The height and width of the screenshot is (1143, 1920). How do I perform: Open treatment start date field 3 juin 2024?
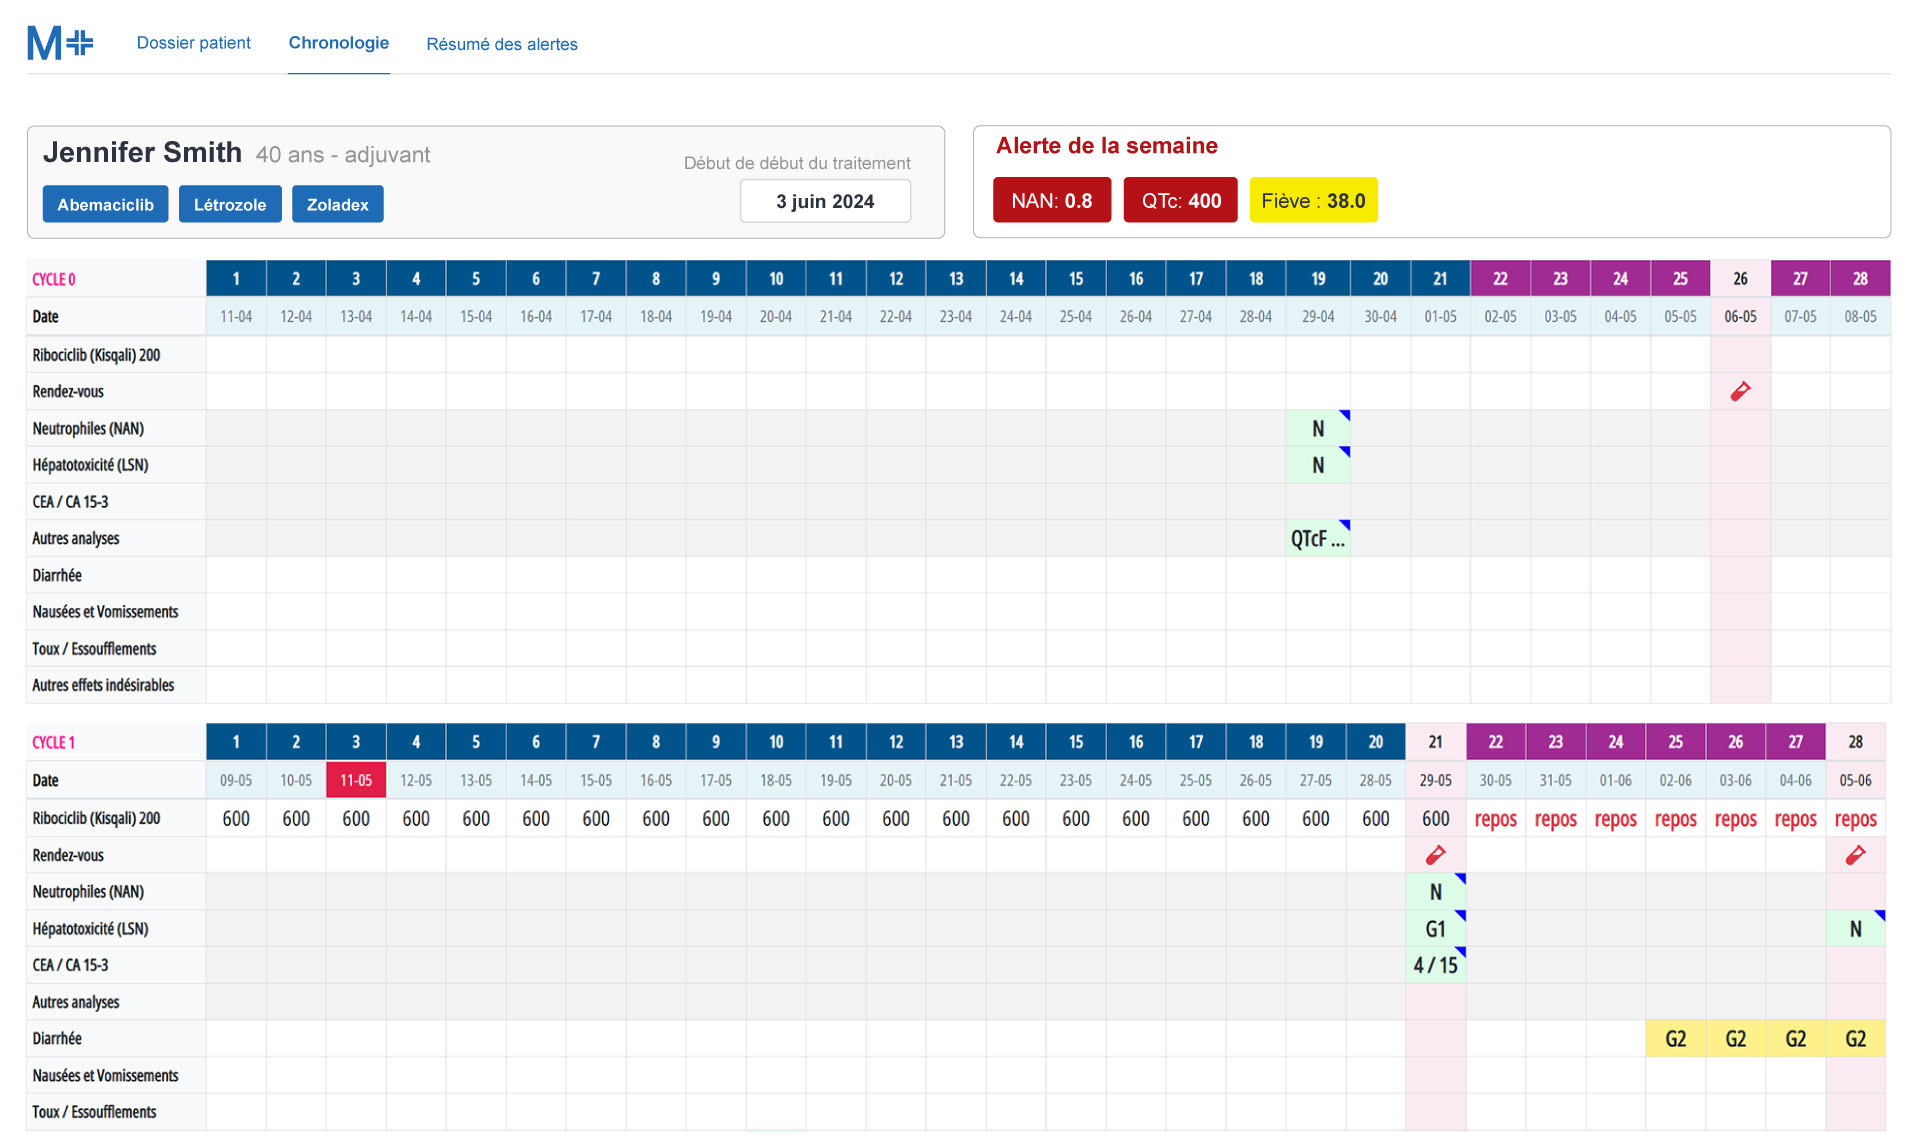click(x=824, y=201)
